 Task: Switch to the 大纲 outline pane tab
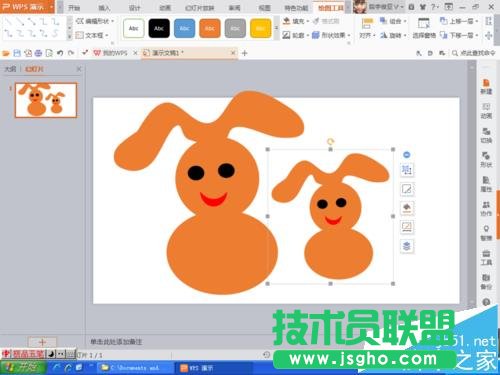(x=10, y=69)
